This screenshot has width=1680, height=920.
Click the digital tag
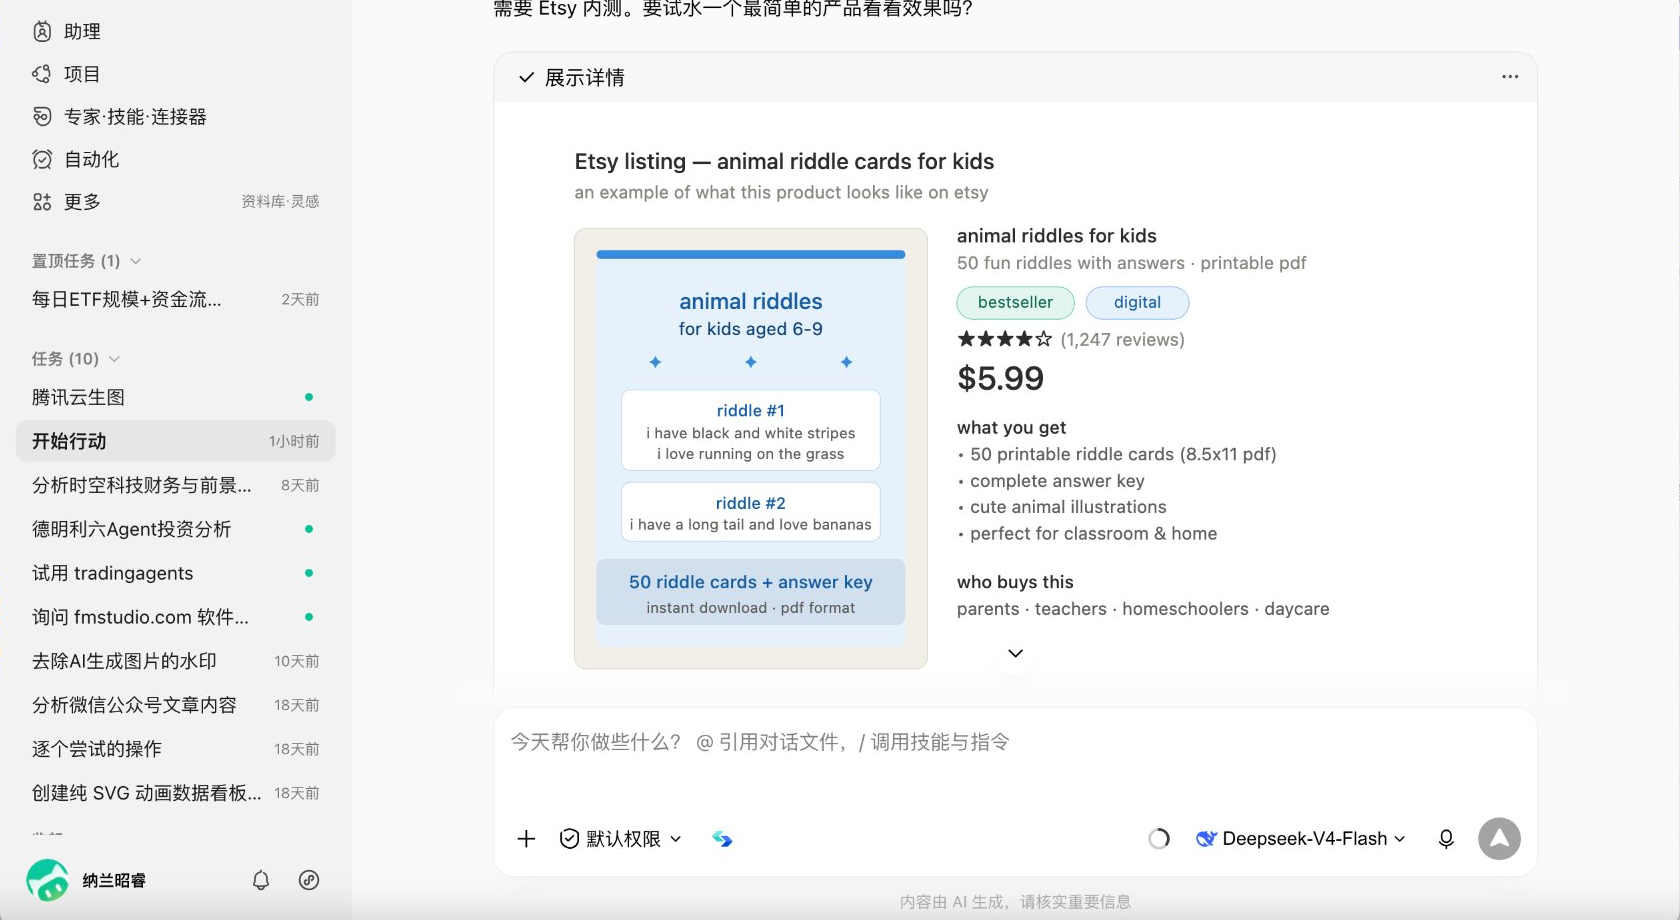[1137, 303]
